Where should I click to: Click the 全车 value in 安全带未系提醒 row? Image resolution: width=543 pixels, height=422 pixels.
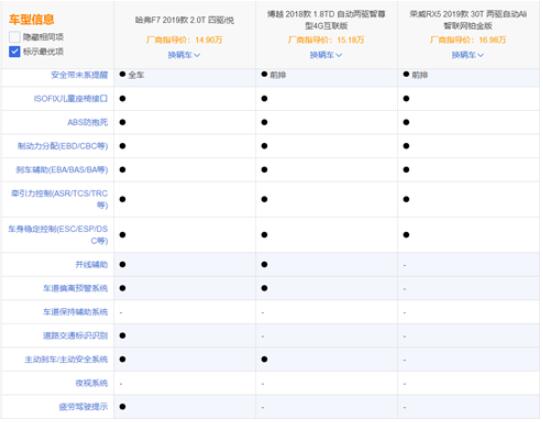coord(136,75)
